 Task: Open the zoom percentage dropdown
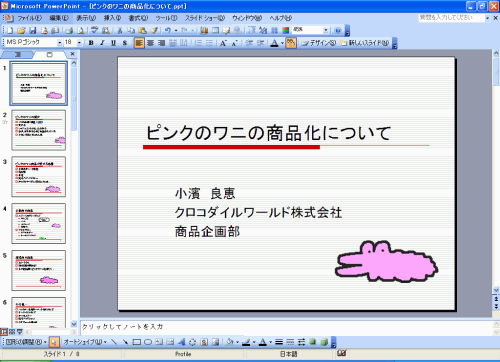pyautogui.click(x=326, y=30)
